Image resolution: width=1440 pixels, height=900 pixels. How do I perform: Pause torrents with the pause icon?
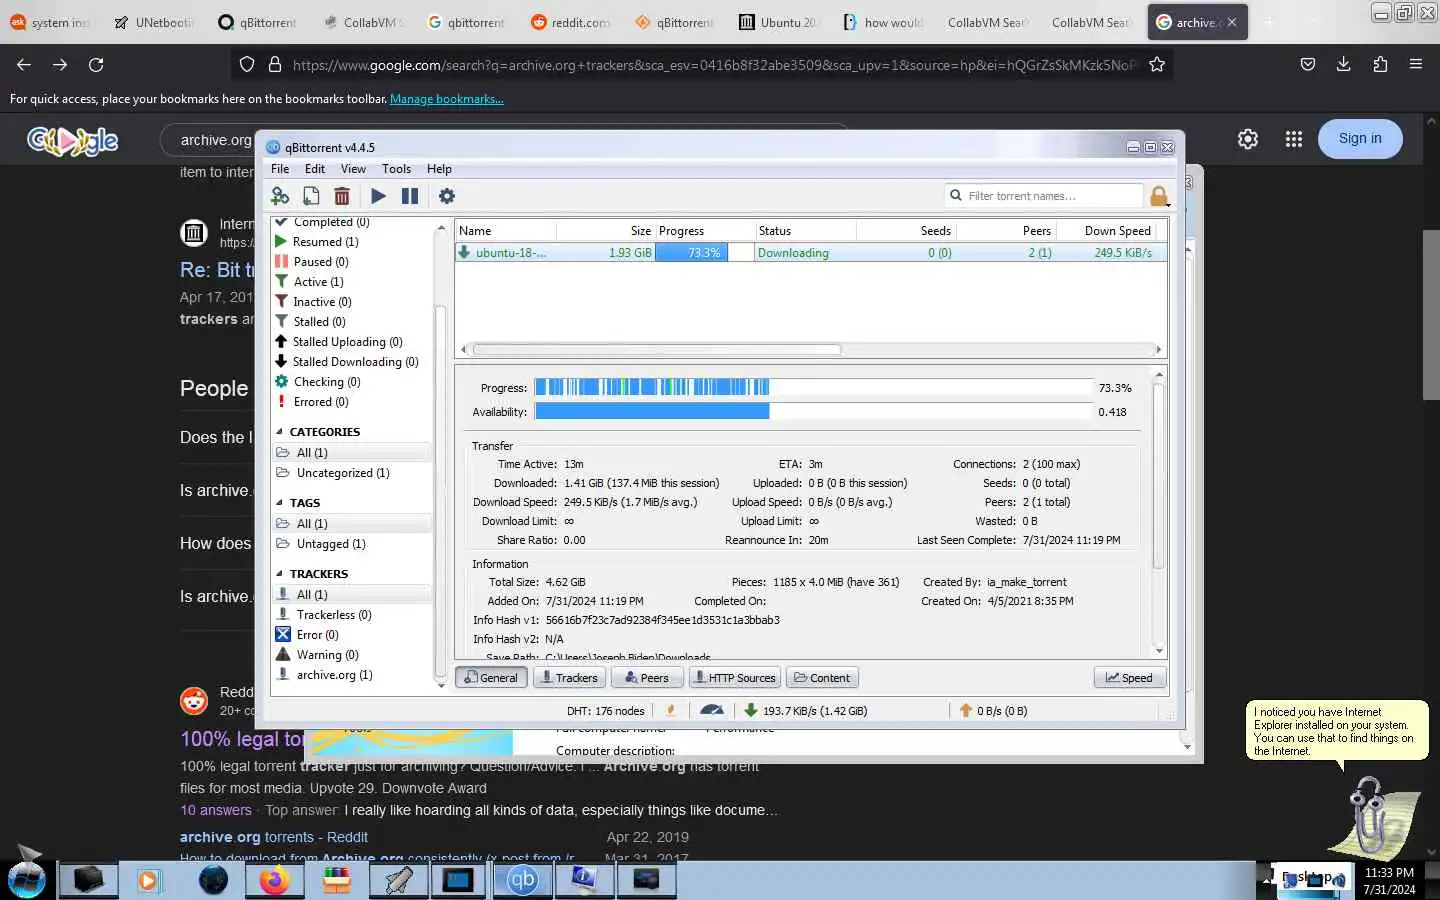tap(410, 196)
